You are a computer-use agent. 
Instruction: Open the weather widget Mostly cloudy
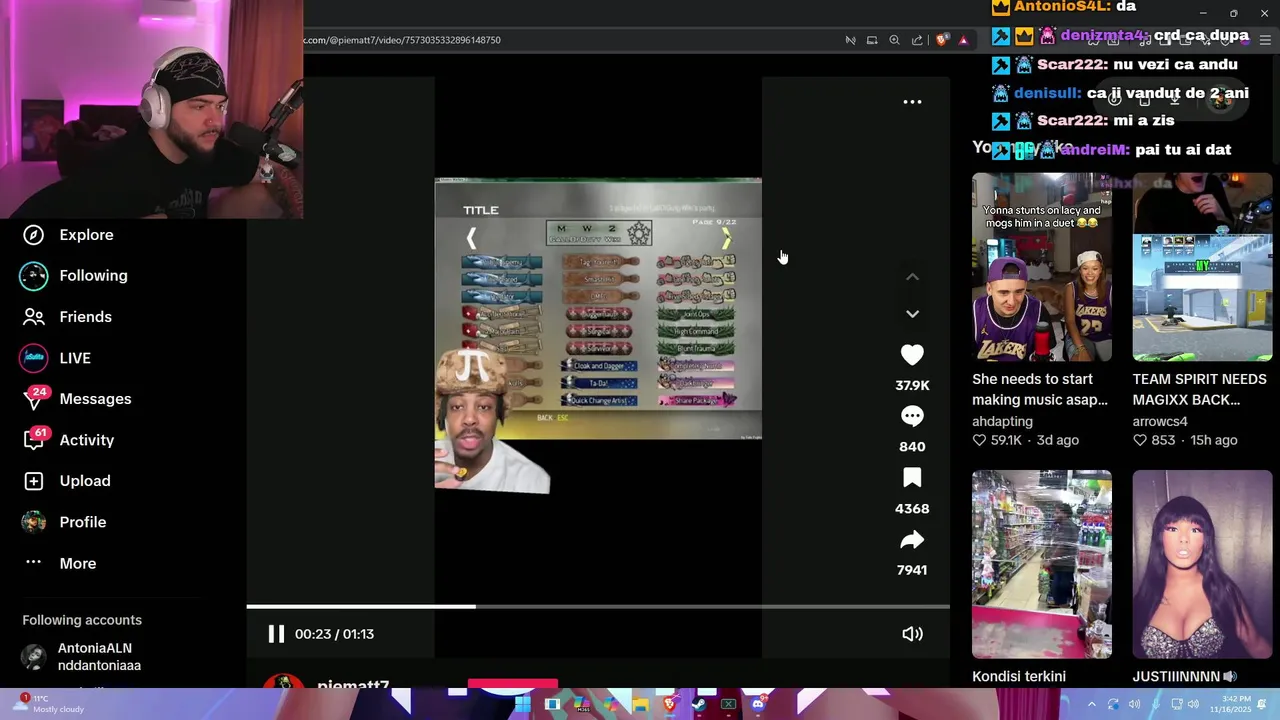46,704
